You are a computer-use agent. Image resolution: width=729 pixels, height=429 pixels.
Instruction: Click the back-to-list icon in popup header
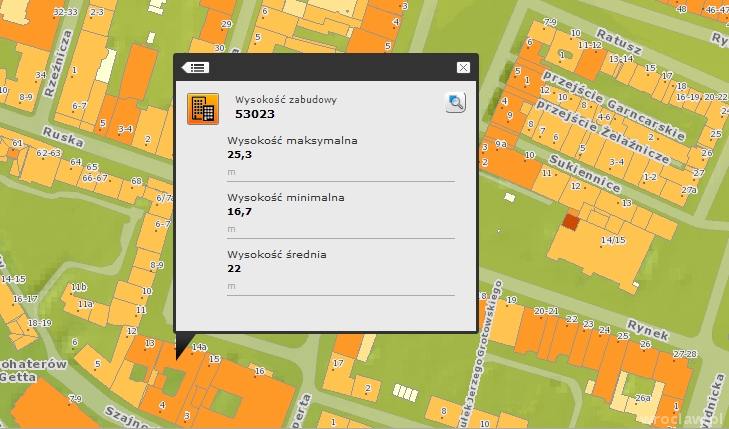(195, 67)
